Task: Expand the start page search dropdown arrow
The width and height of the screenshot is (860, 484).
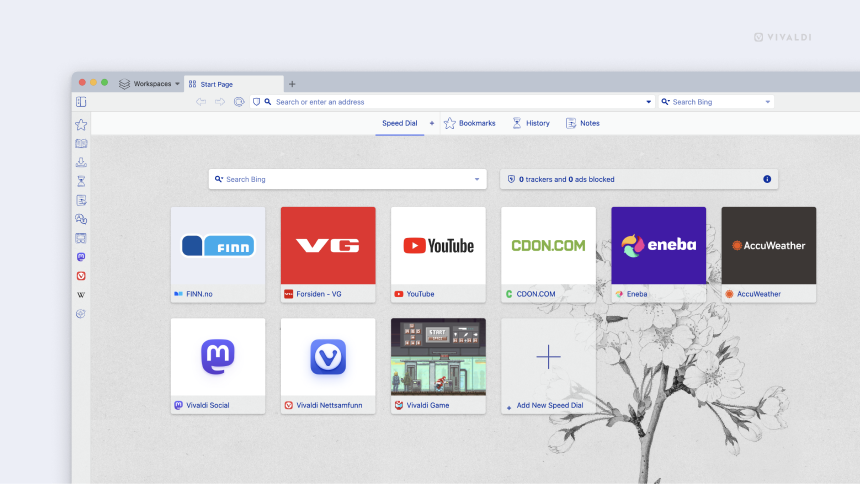Action: pyautogui.click(x=477, y=179)
